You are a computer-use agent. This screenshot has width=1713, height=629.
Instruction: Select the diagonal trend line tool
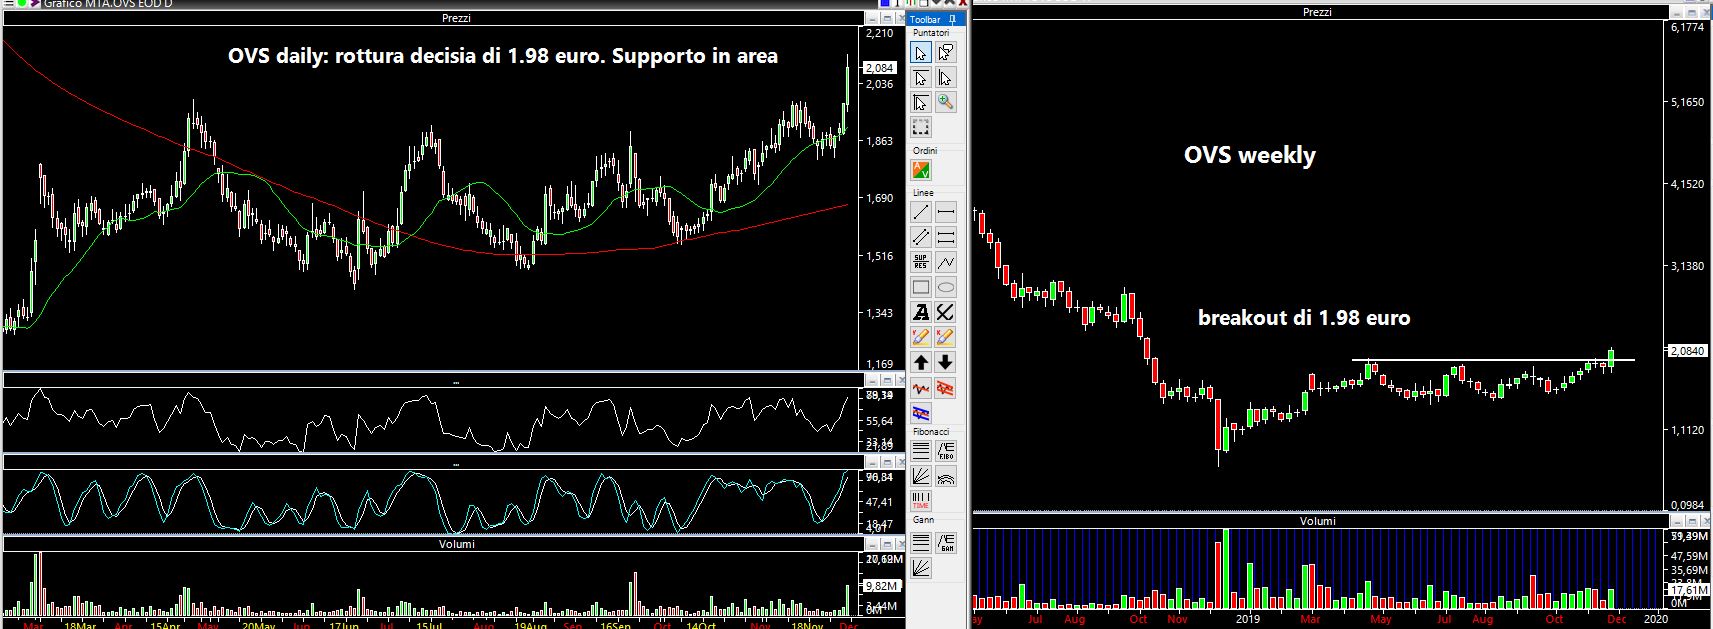(921, 212)
